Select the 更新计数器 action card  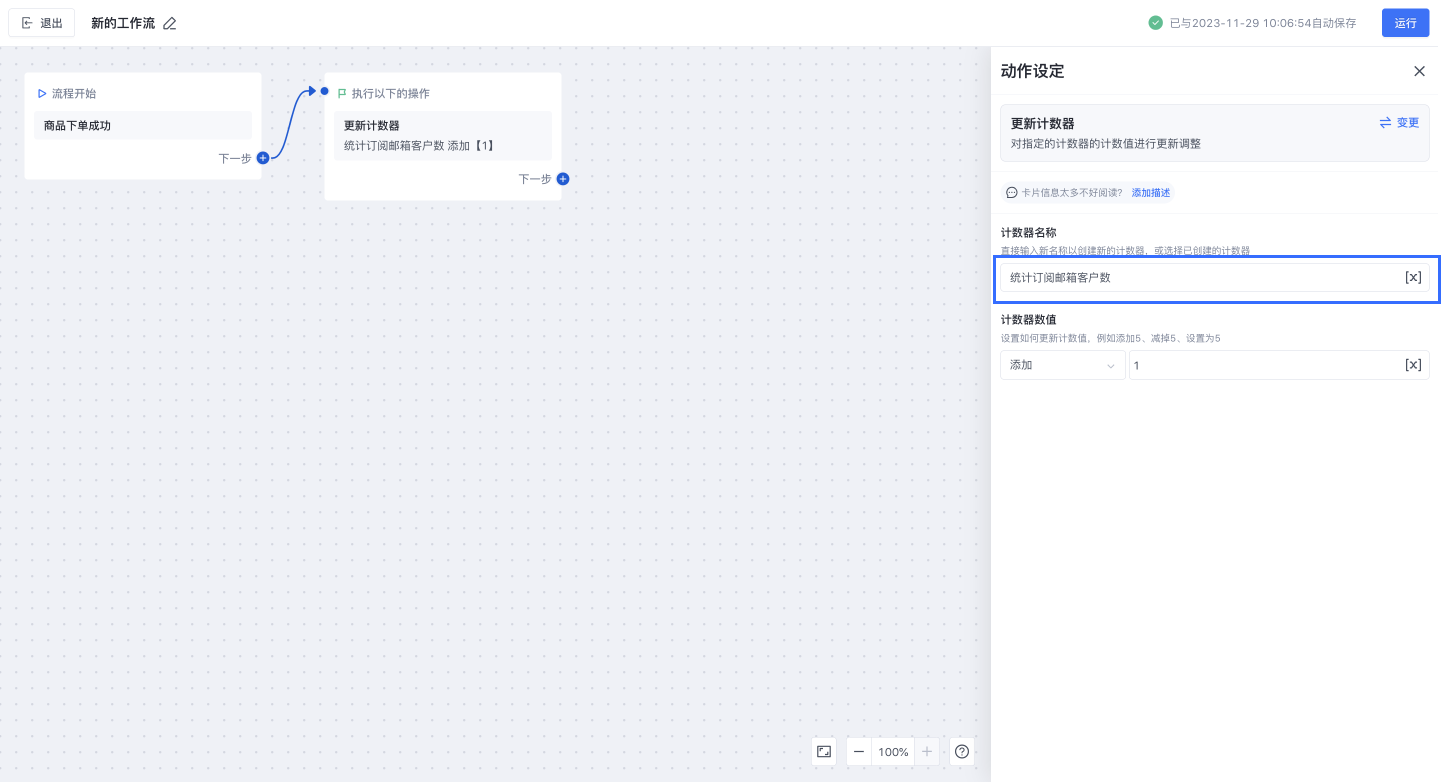tap(442, 136)
